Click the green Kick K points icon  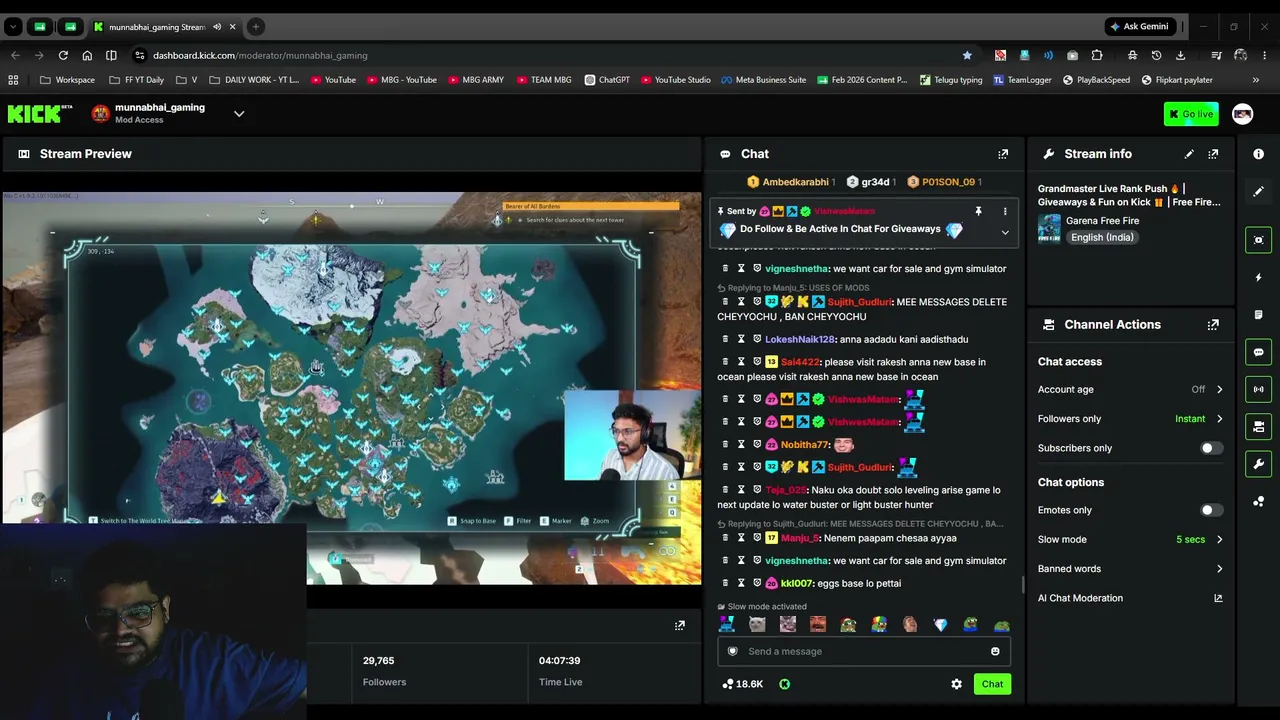click(x=784, y=684)
